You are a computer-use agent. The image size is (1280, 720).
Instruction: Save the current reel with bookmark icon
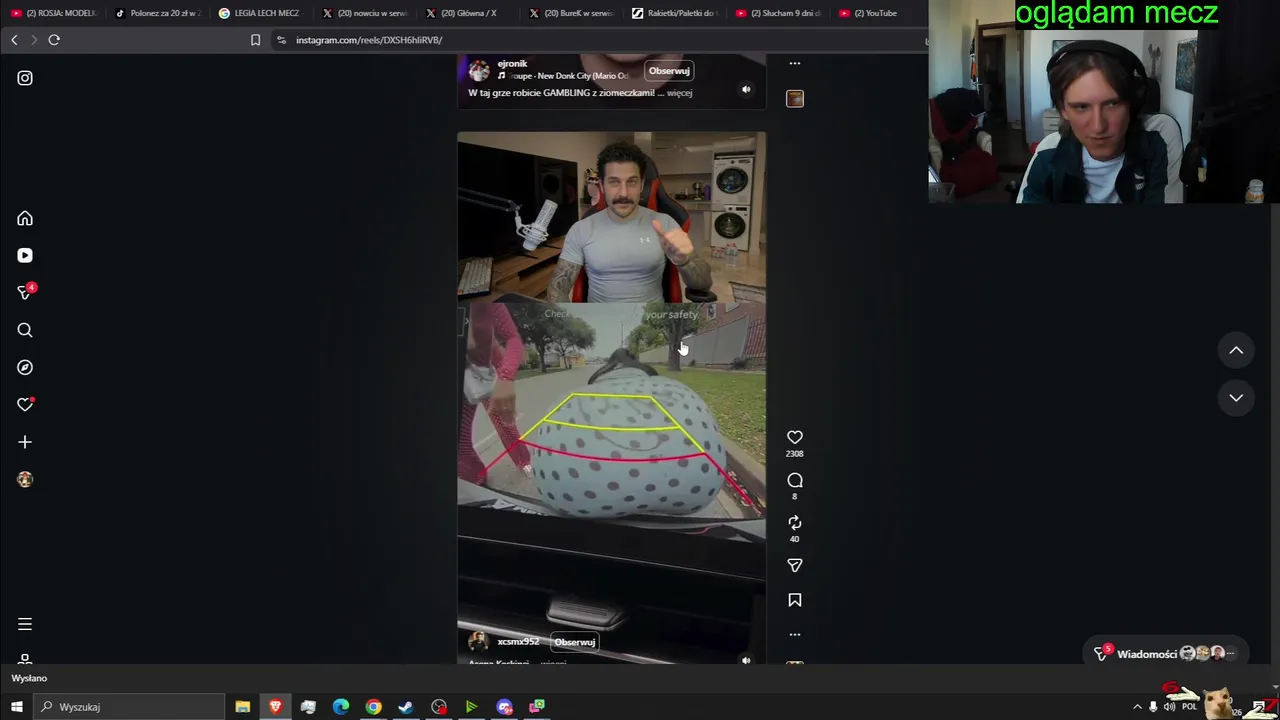[795, 600]
